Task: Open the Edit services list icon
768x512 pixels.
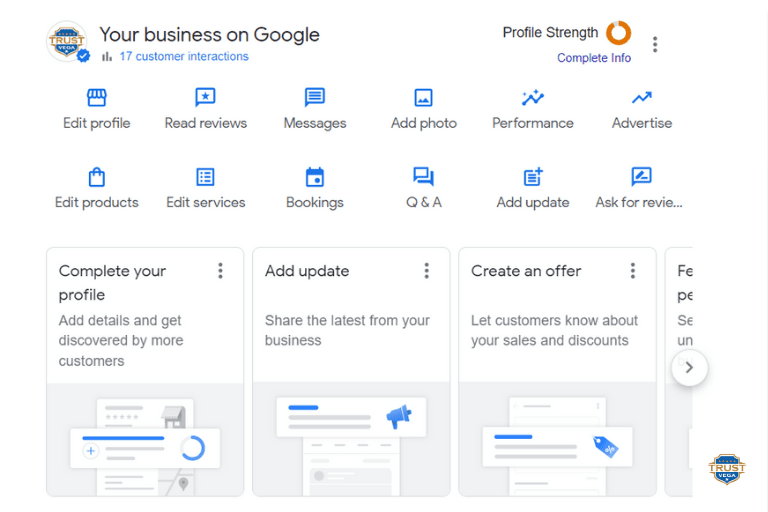Action: pyautogui.click(x=205, y=177)
